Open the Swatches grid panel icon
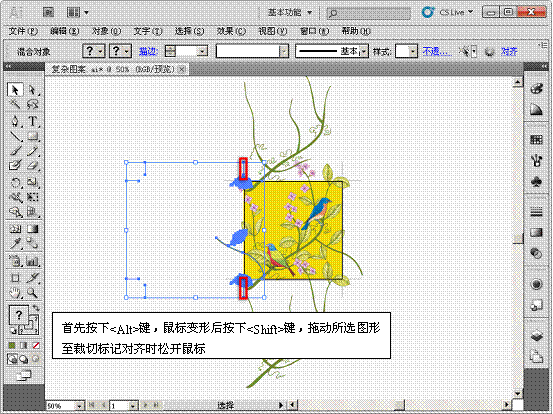The height and width of the screenshot is (414, 553). tap(536, 140)
